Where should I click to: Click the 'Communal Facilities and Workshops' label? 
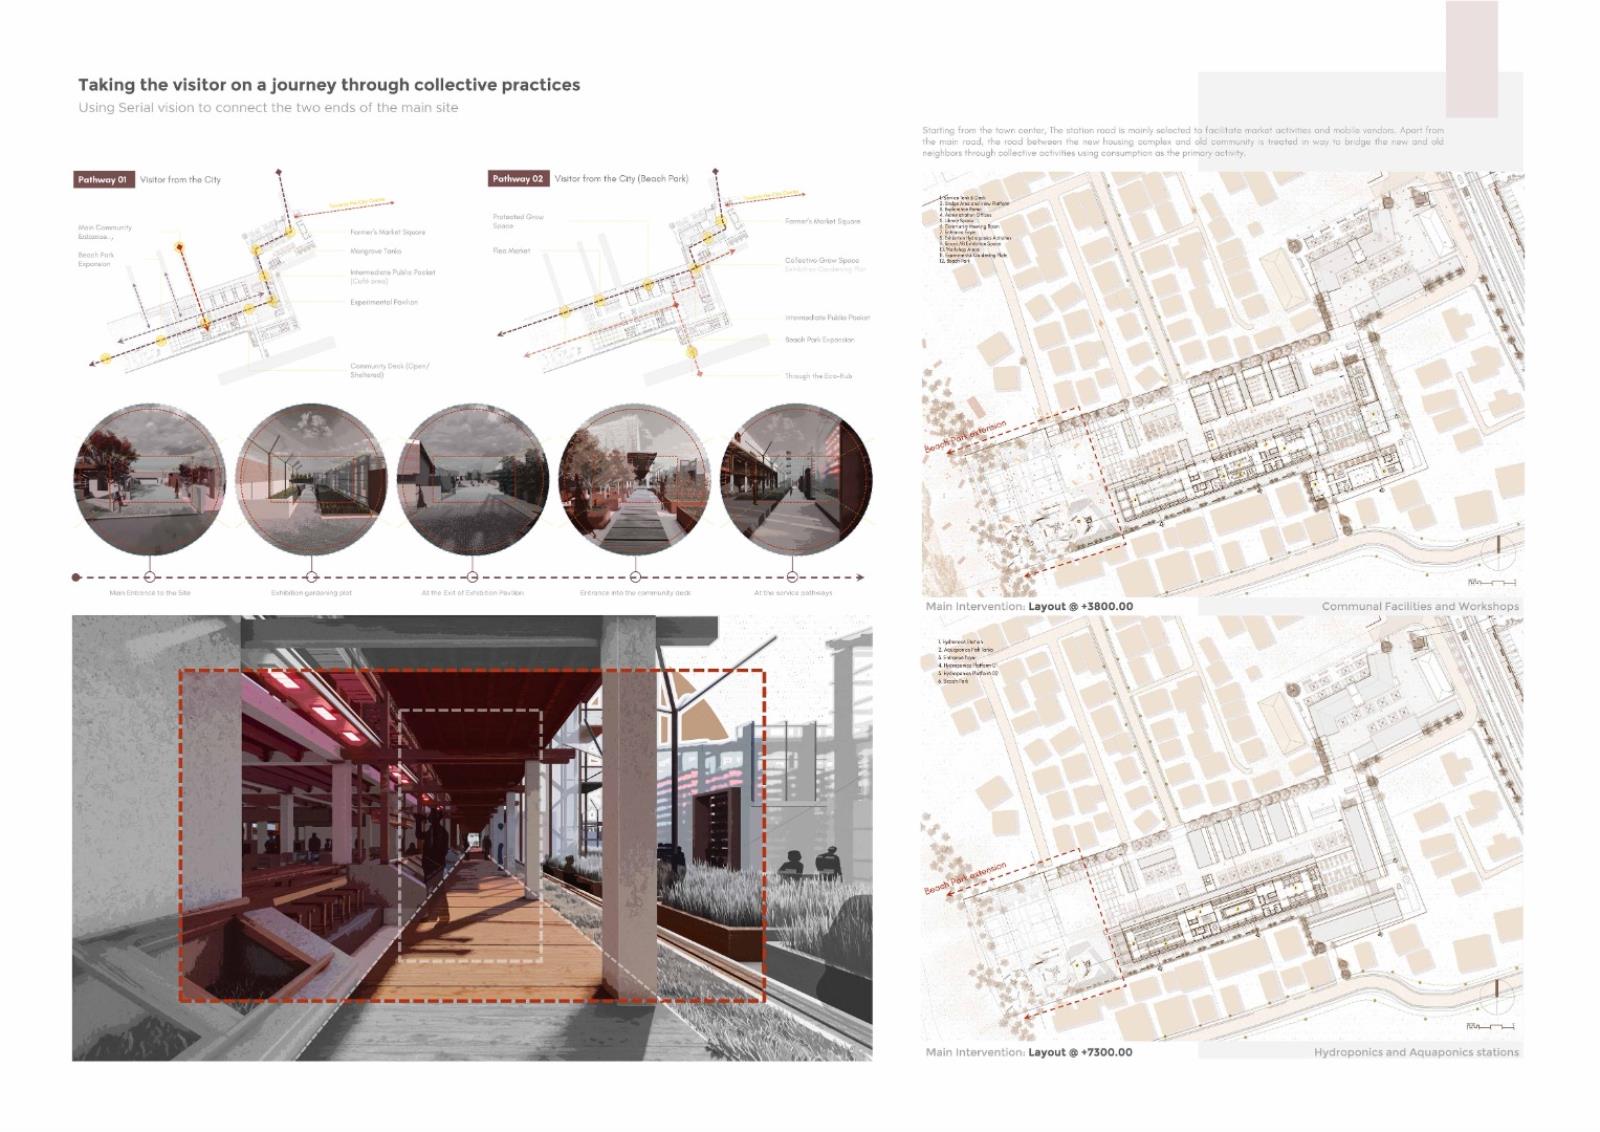1419,606
